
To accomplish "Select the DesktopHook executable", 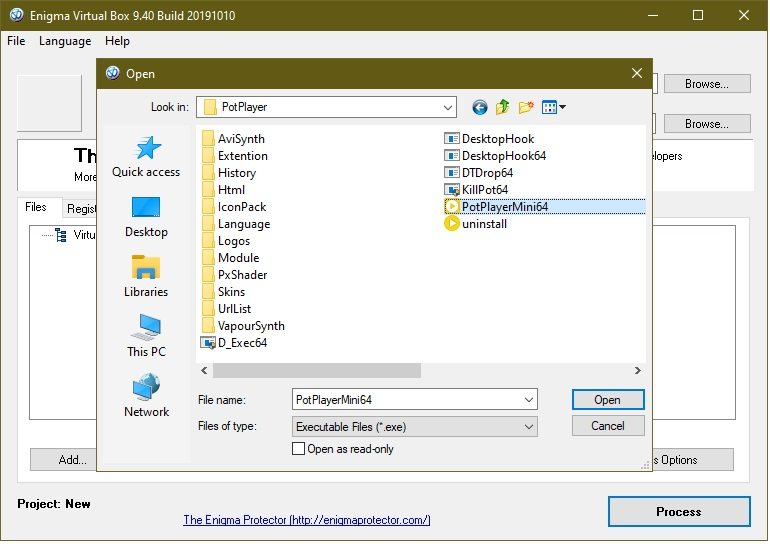I will (x=489, y=139).
